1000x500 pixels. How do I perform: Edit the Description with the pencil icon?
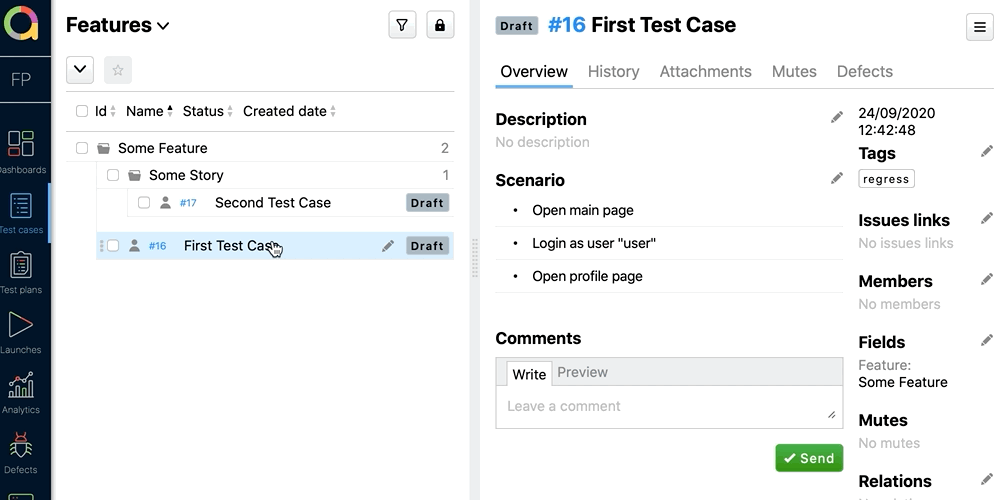click(837, 118)
